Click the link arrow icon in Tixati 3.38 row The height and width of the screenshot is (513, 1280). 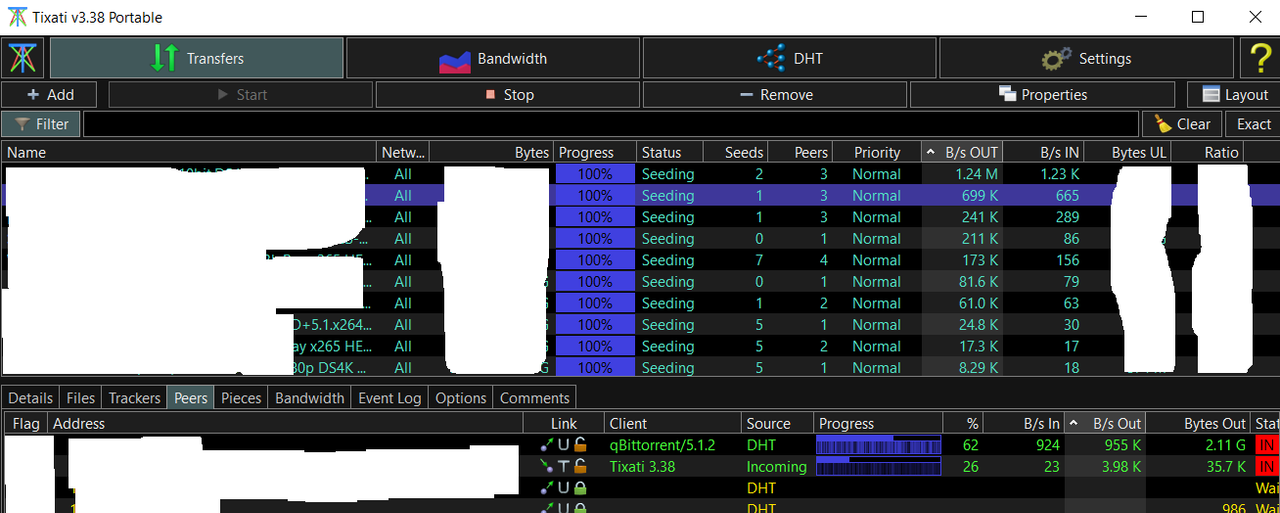pyautogui.click(x=546, y=467)
